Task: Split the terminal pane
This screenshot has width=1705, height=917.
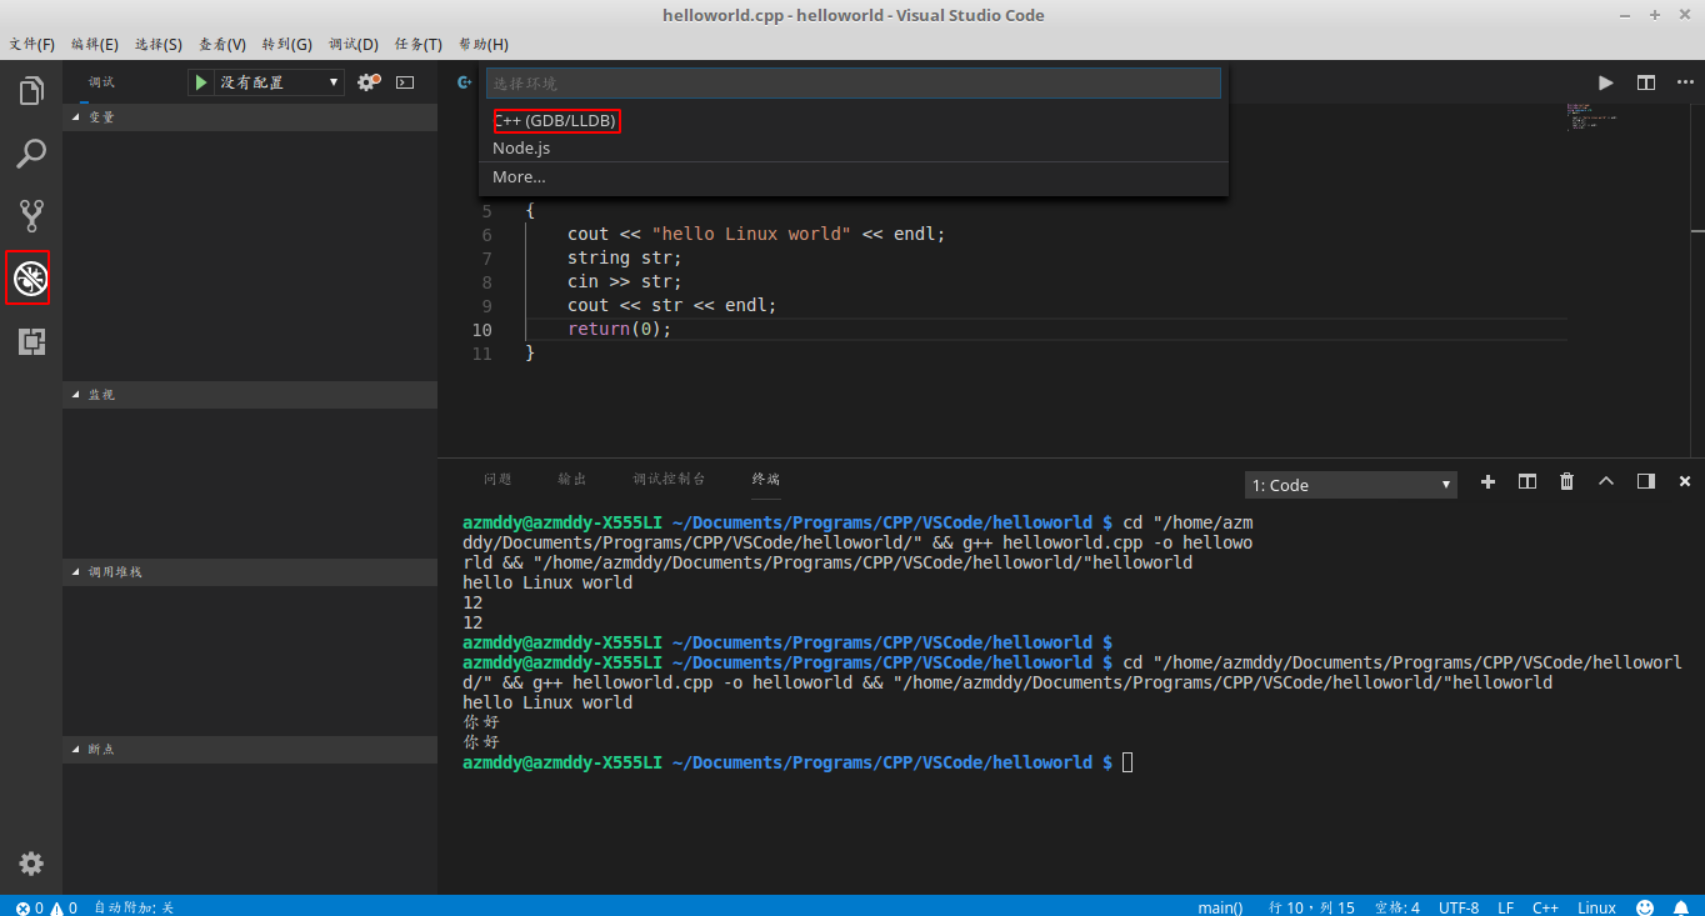Action: (1527, 482)
